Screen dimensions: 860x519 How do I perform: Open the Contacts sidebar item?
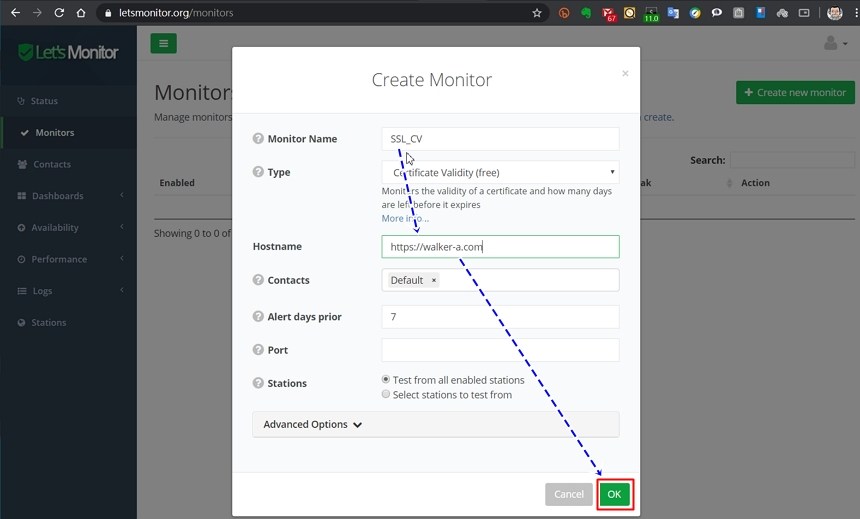(x=68, y=164)
